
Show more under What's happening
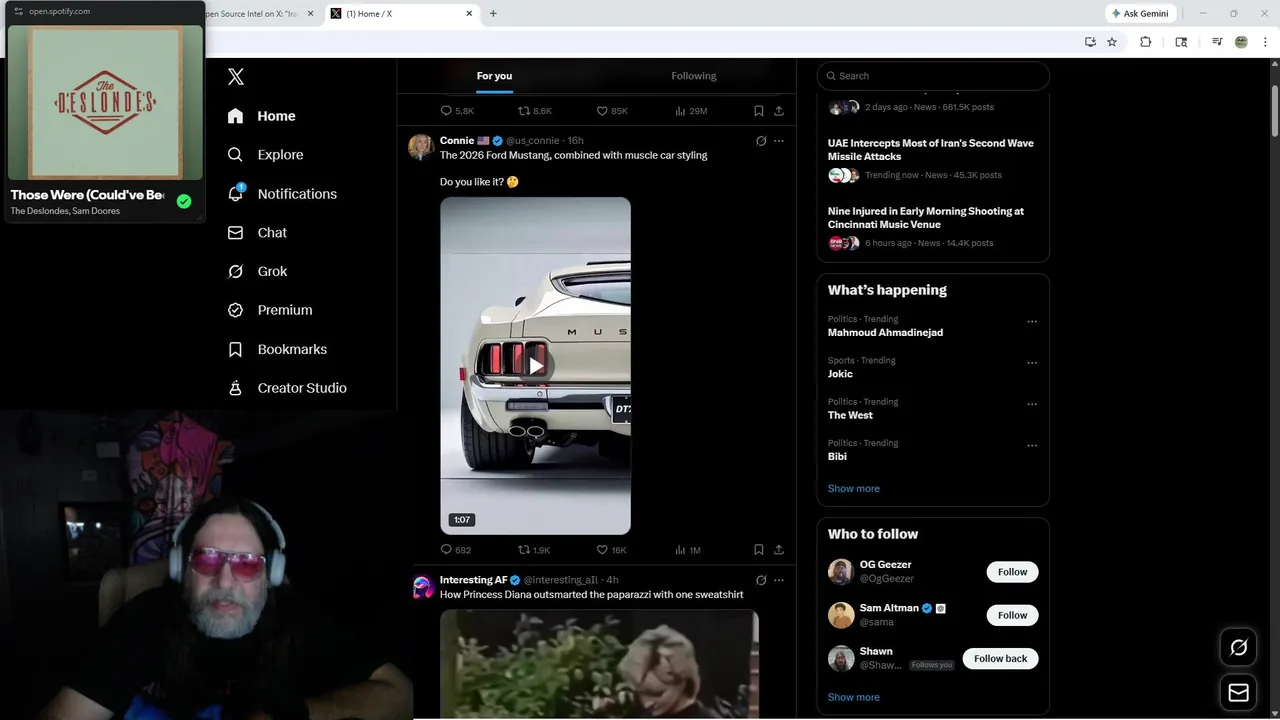[x=853, y=489]
